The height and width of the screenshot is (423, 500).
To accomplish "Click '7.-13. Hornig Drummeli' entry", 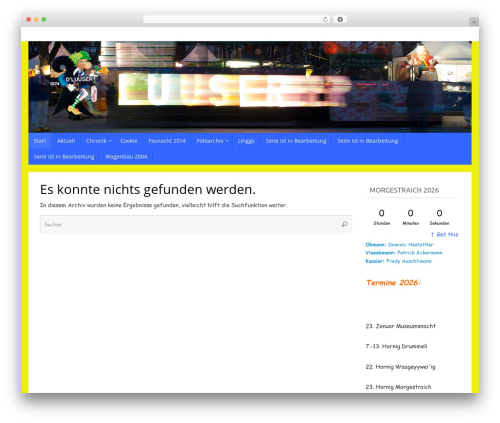I will (x=396, y=346).
